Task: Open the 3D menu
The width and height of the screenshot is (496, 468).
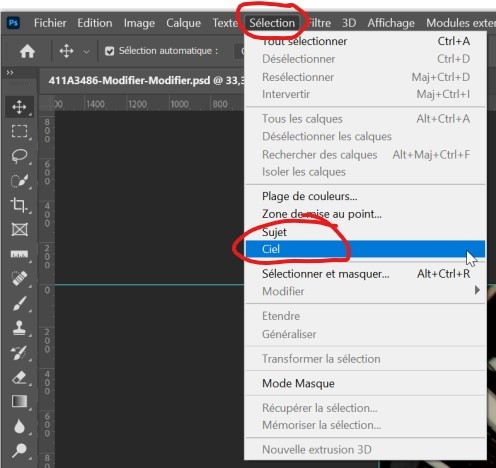Action: click(x=349, y=23)
